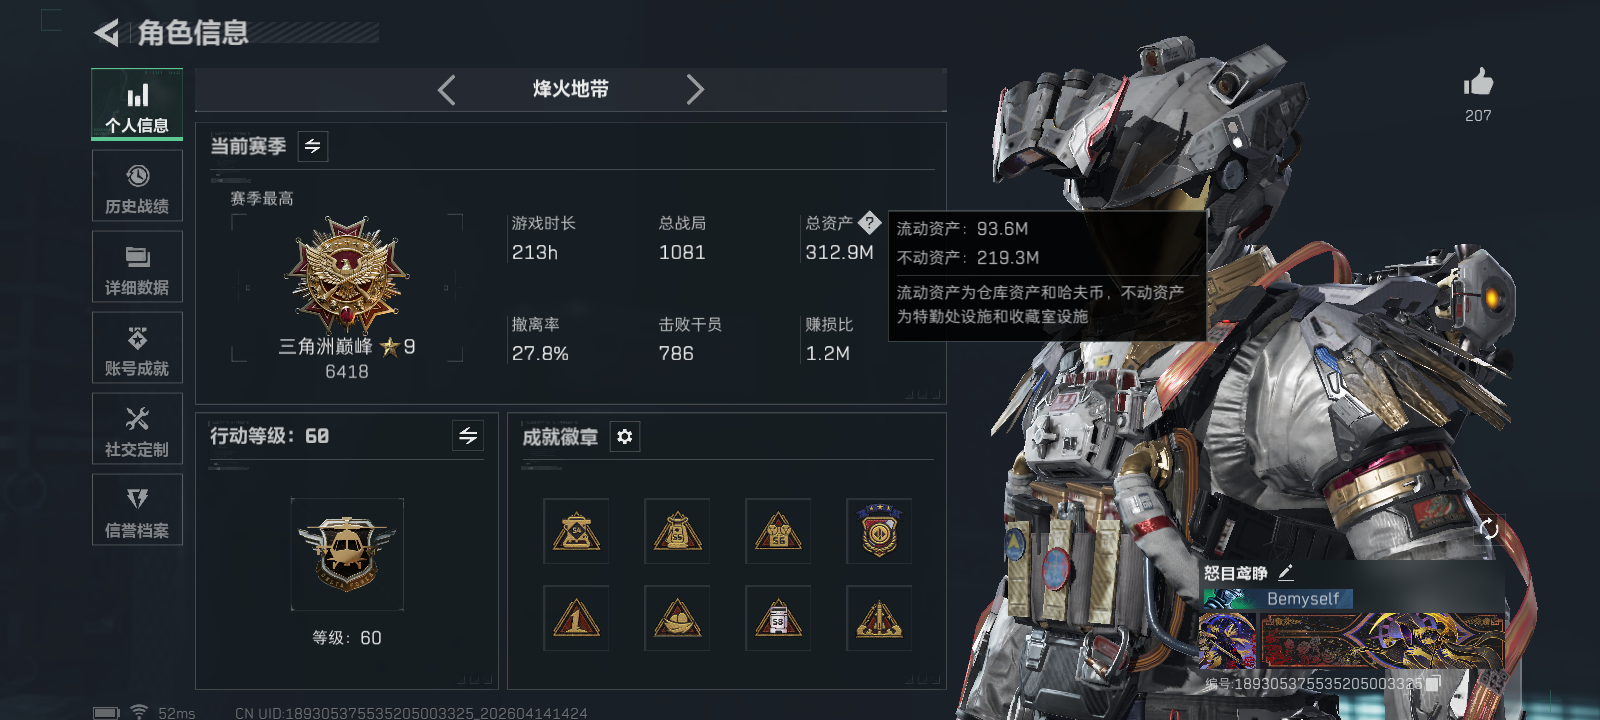Click the 总资产 question mark help icon
Image resolution: width=1600 pixels, height=720 pixels.
[869, 223]
